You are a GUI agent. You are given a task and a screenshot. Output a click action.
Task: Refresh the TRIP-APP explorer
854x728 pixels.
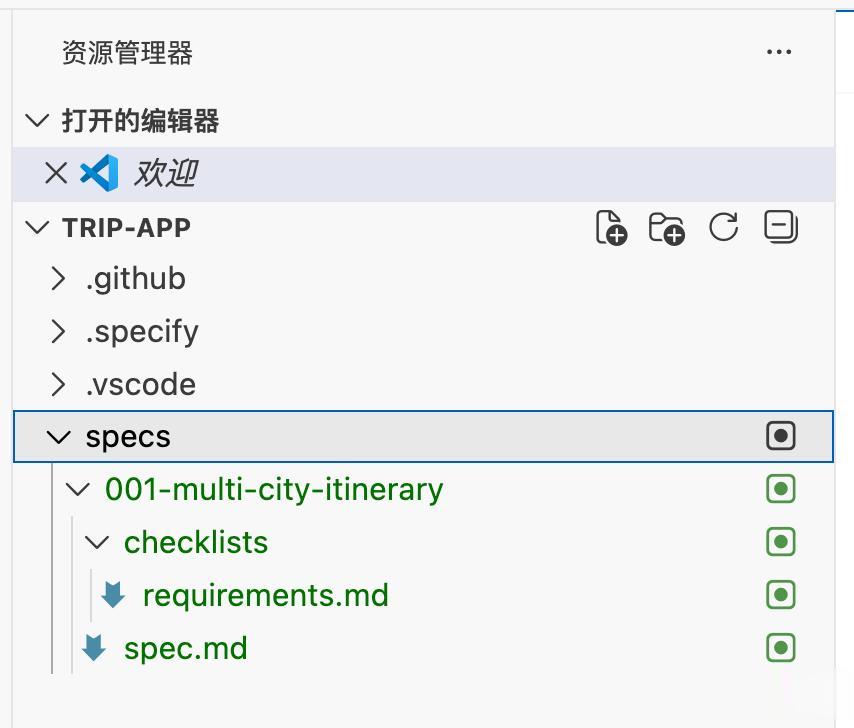coord(723,227)
